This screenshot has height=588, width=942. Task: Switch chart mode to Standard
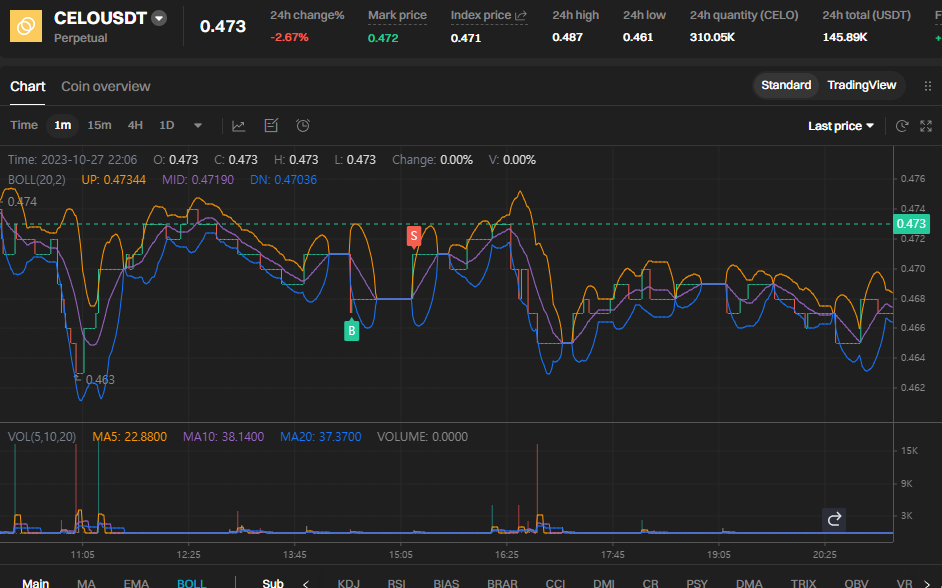(786, 85)
